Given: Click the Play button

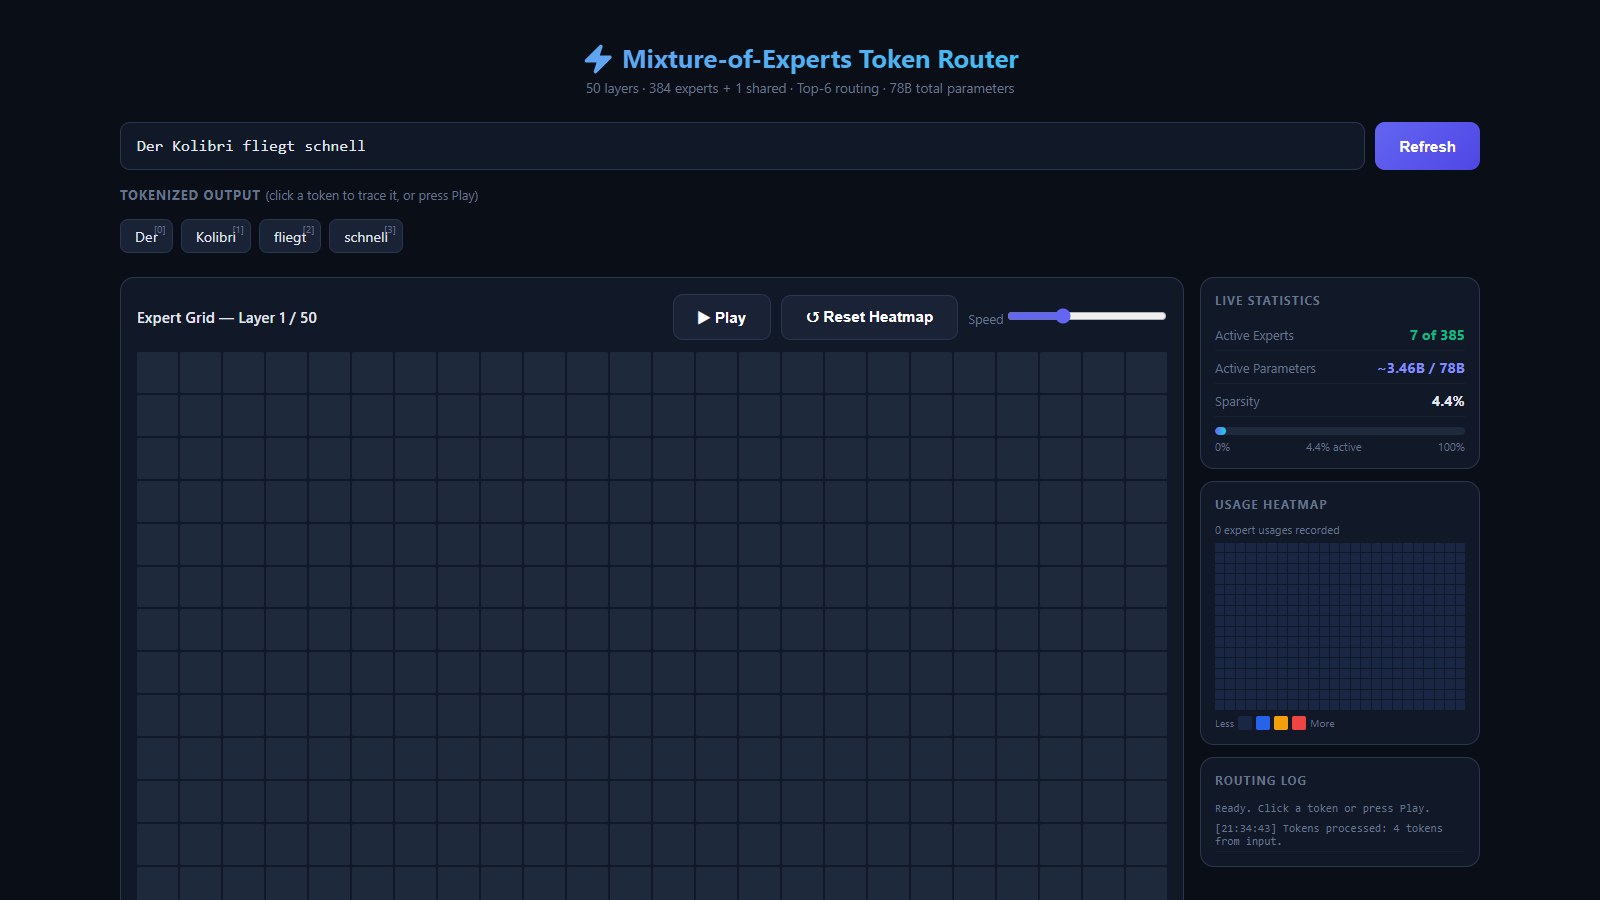Looking at the screenshot, I should point(722,317).
